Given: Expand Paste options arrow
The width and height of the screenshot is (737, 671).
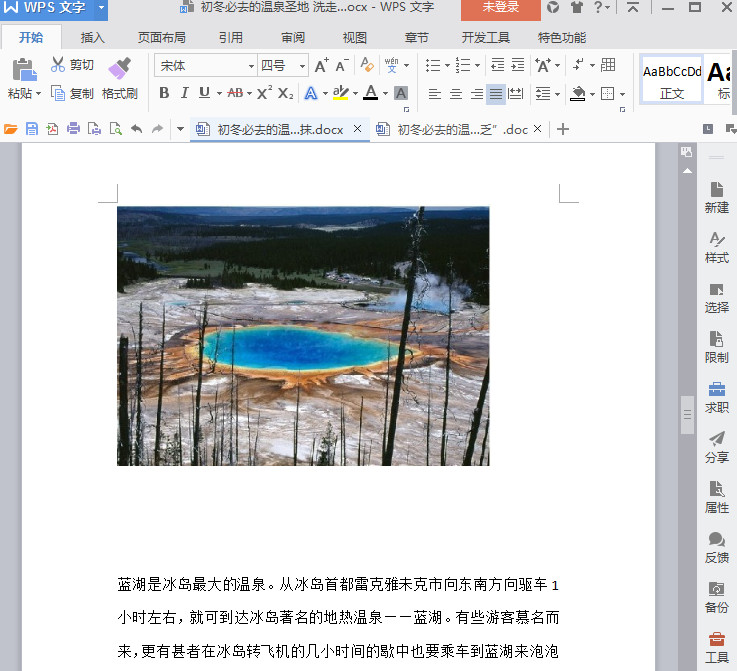Looking at the screenshot, I should click(39, 94).
